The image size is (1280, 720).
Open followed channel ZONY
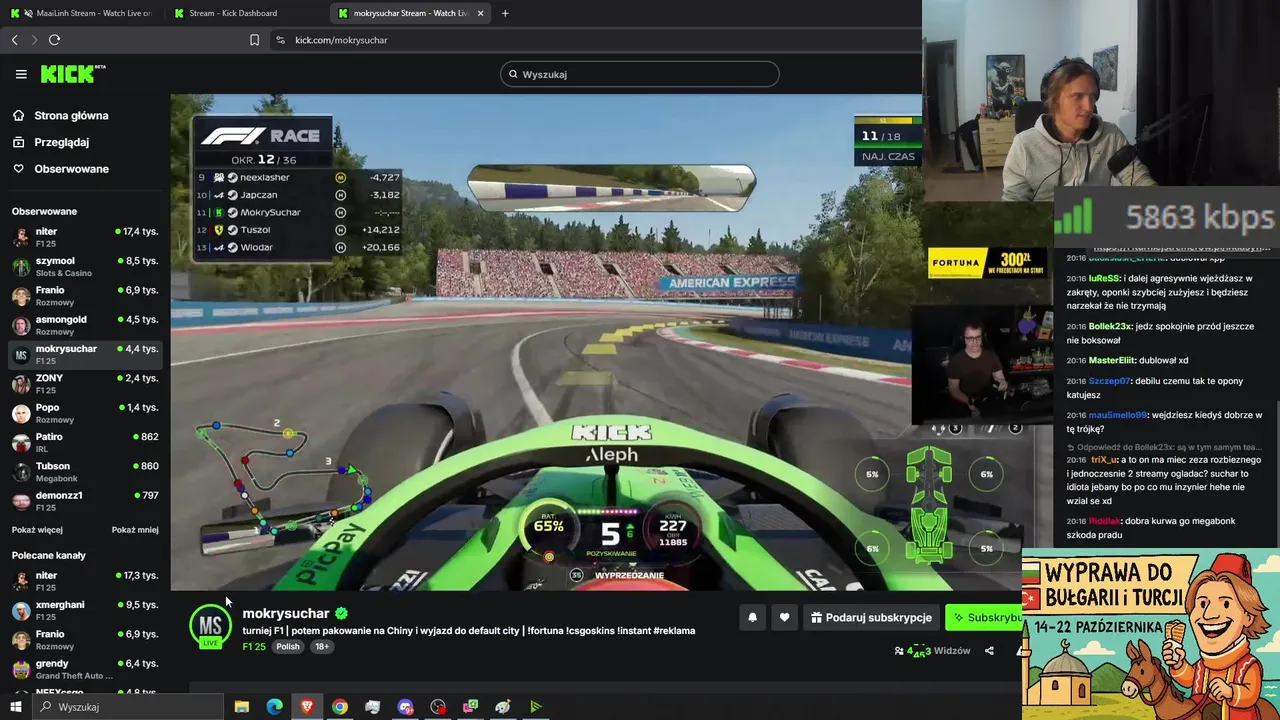coord(84,384)
